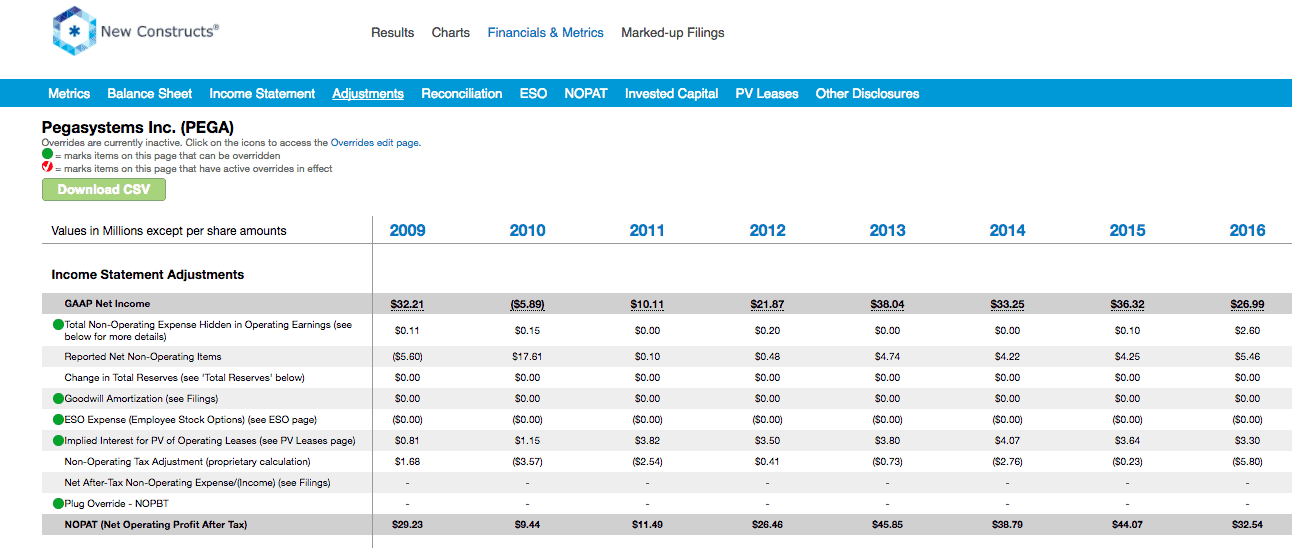Click the 2015 column header
Viewport: 1292px width, 548px height.
pos(1127,230)
